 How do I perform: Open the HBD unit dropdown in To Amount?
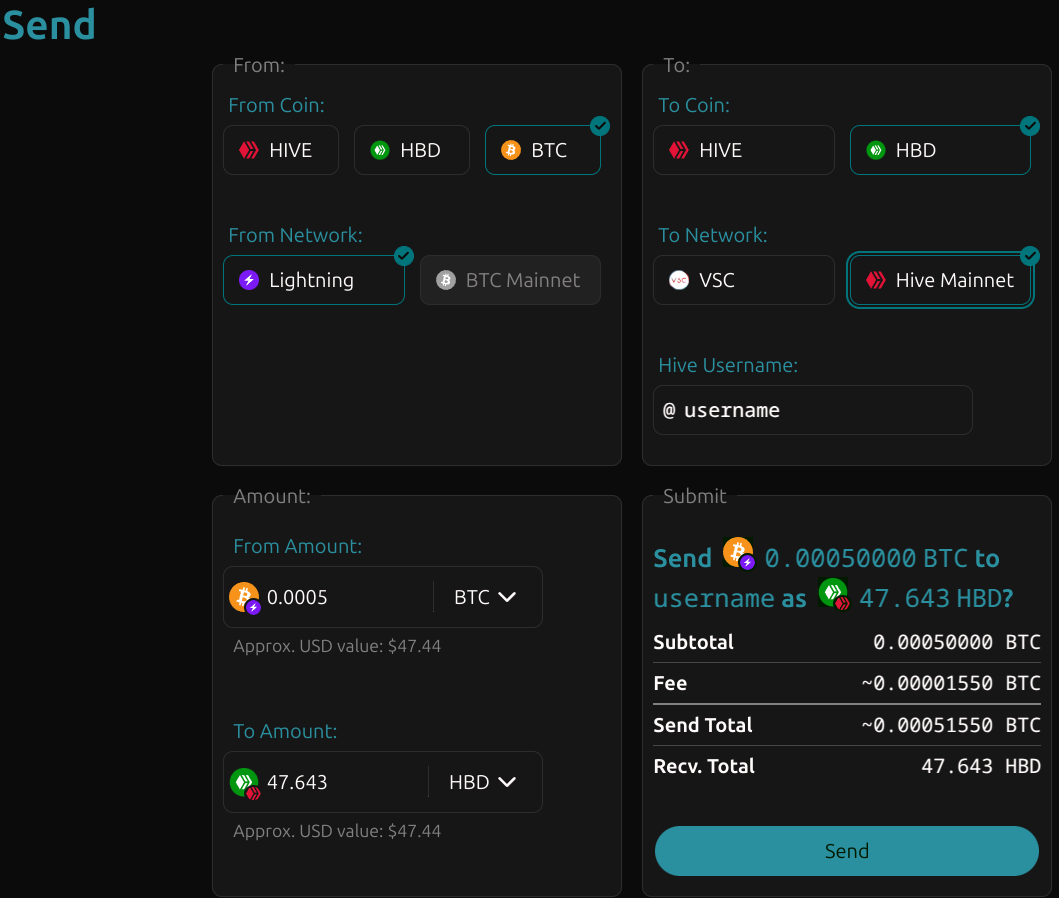pyautogui.click(x=482, y=782)
